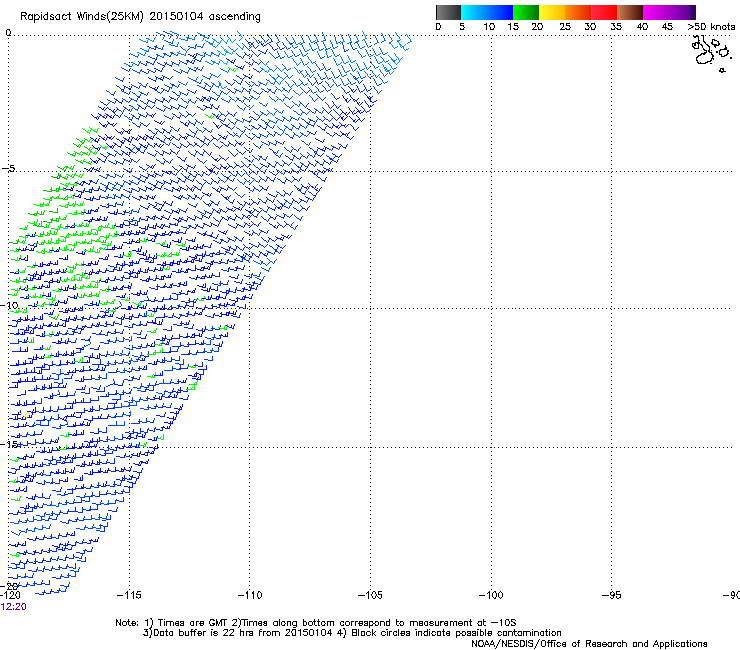
Task: Click the yellow 20-25 knots color band
Action: [552, 12]
